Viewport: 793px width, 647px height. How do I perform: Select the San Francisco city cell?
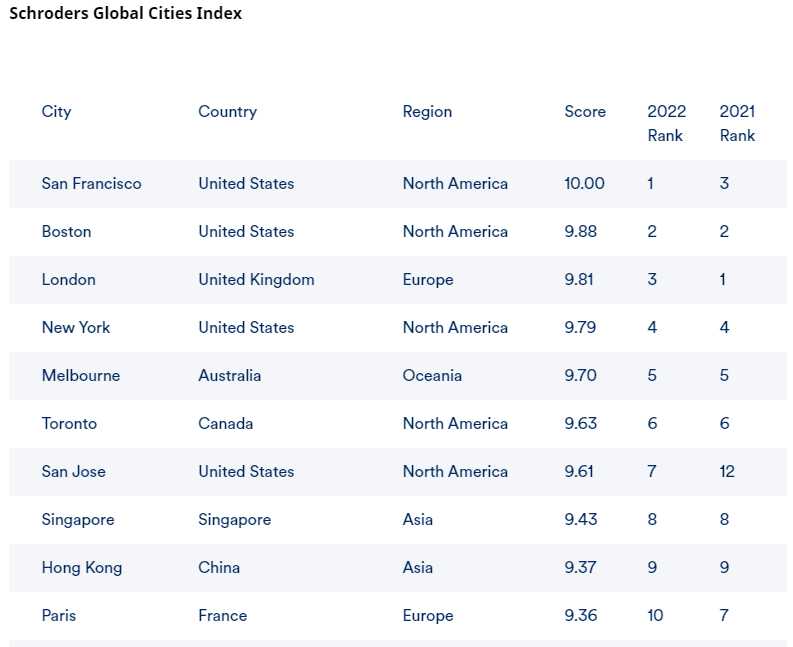pos(91,184)
